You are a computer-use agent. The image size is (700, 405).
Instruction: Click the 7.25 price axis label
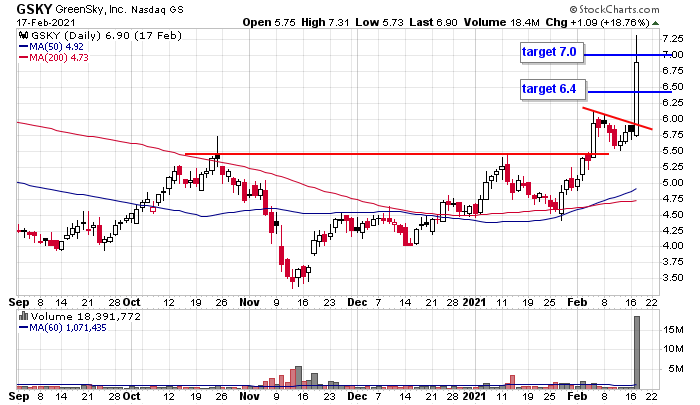coord(673,39)
